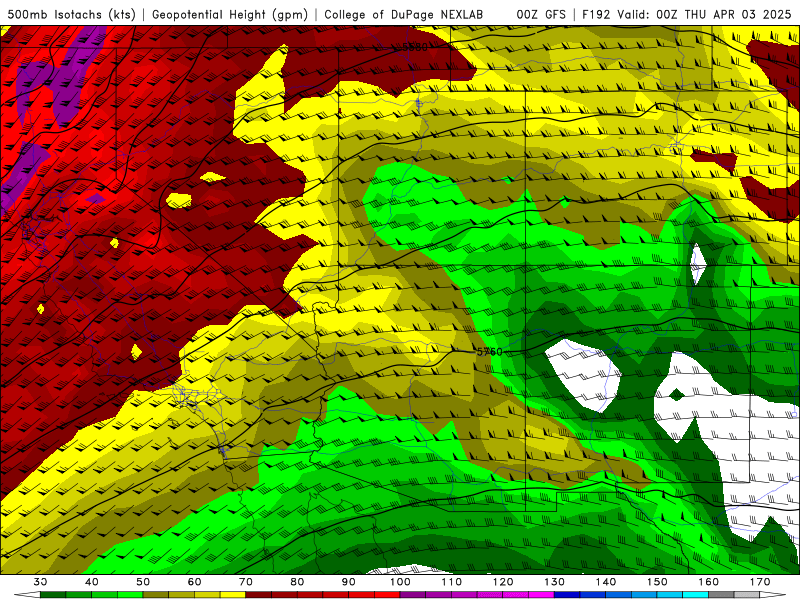This screenshot has height=600, width=800.
Task: Select the bright magenta swatch before dark blue
Action: tap(541, 595)
